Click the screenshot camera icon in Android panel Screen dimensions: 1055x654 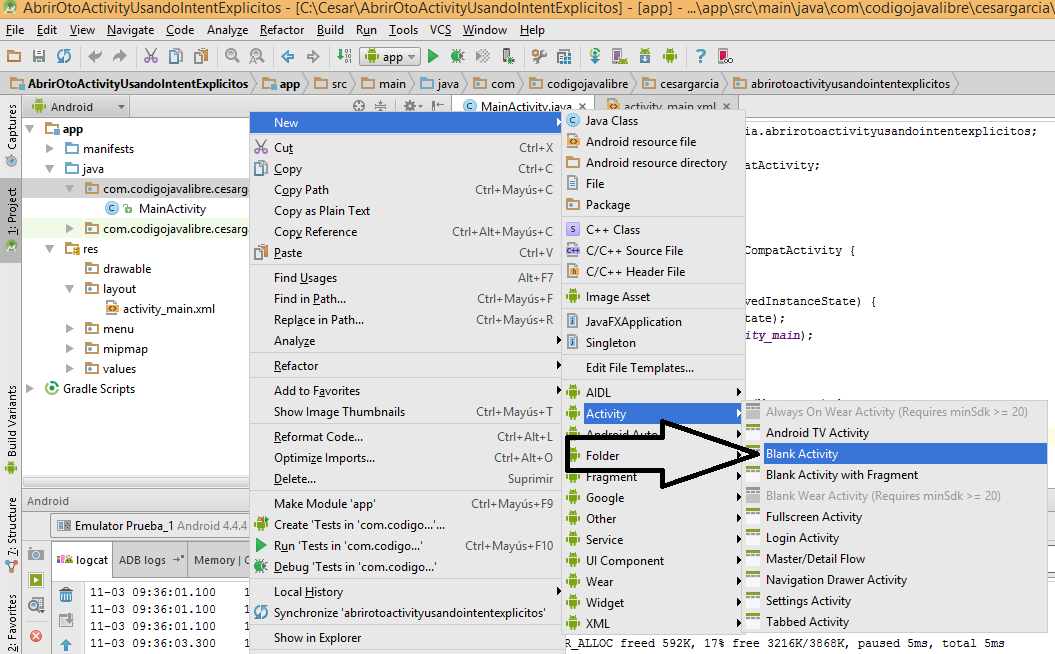pos(36,554)
